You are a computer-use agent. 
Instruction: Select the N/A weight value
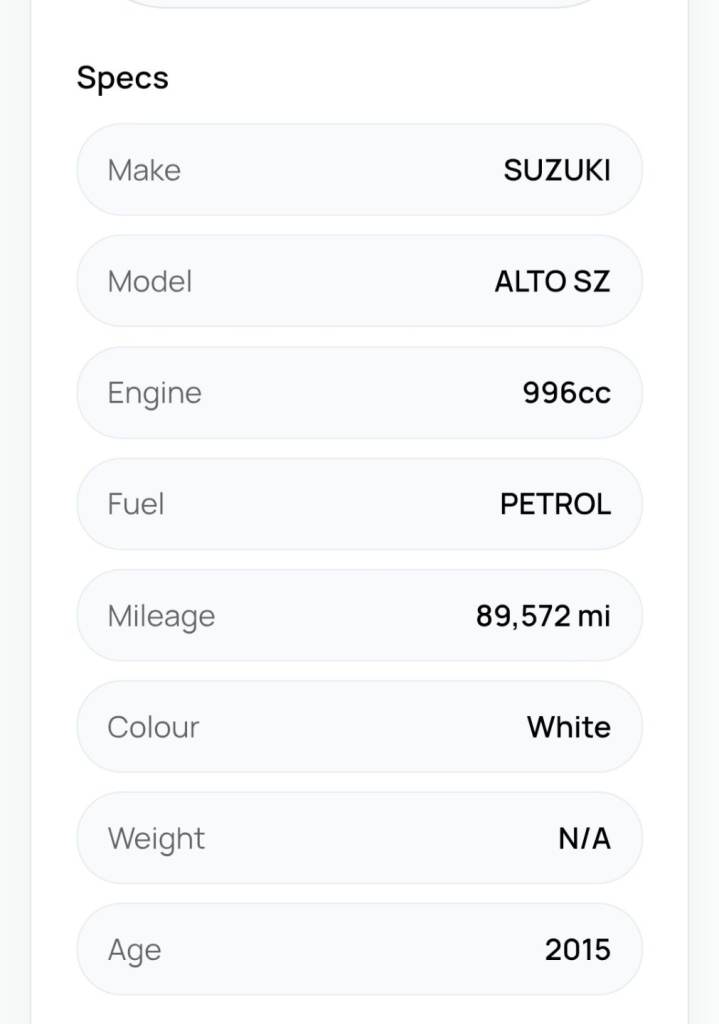584,838
